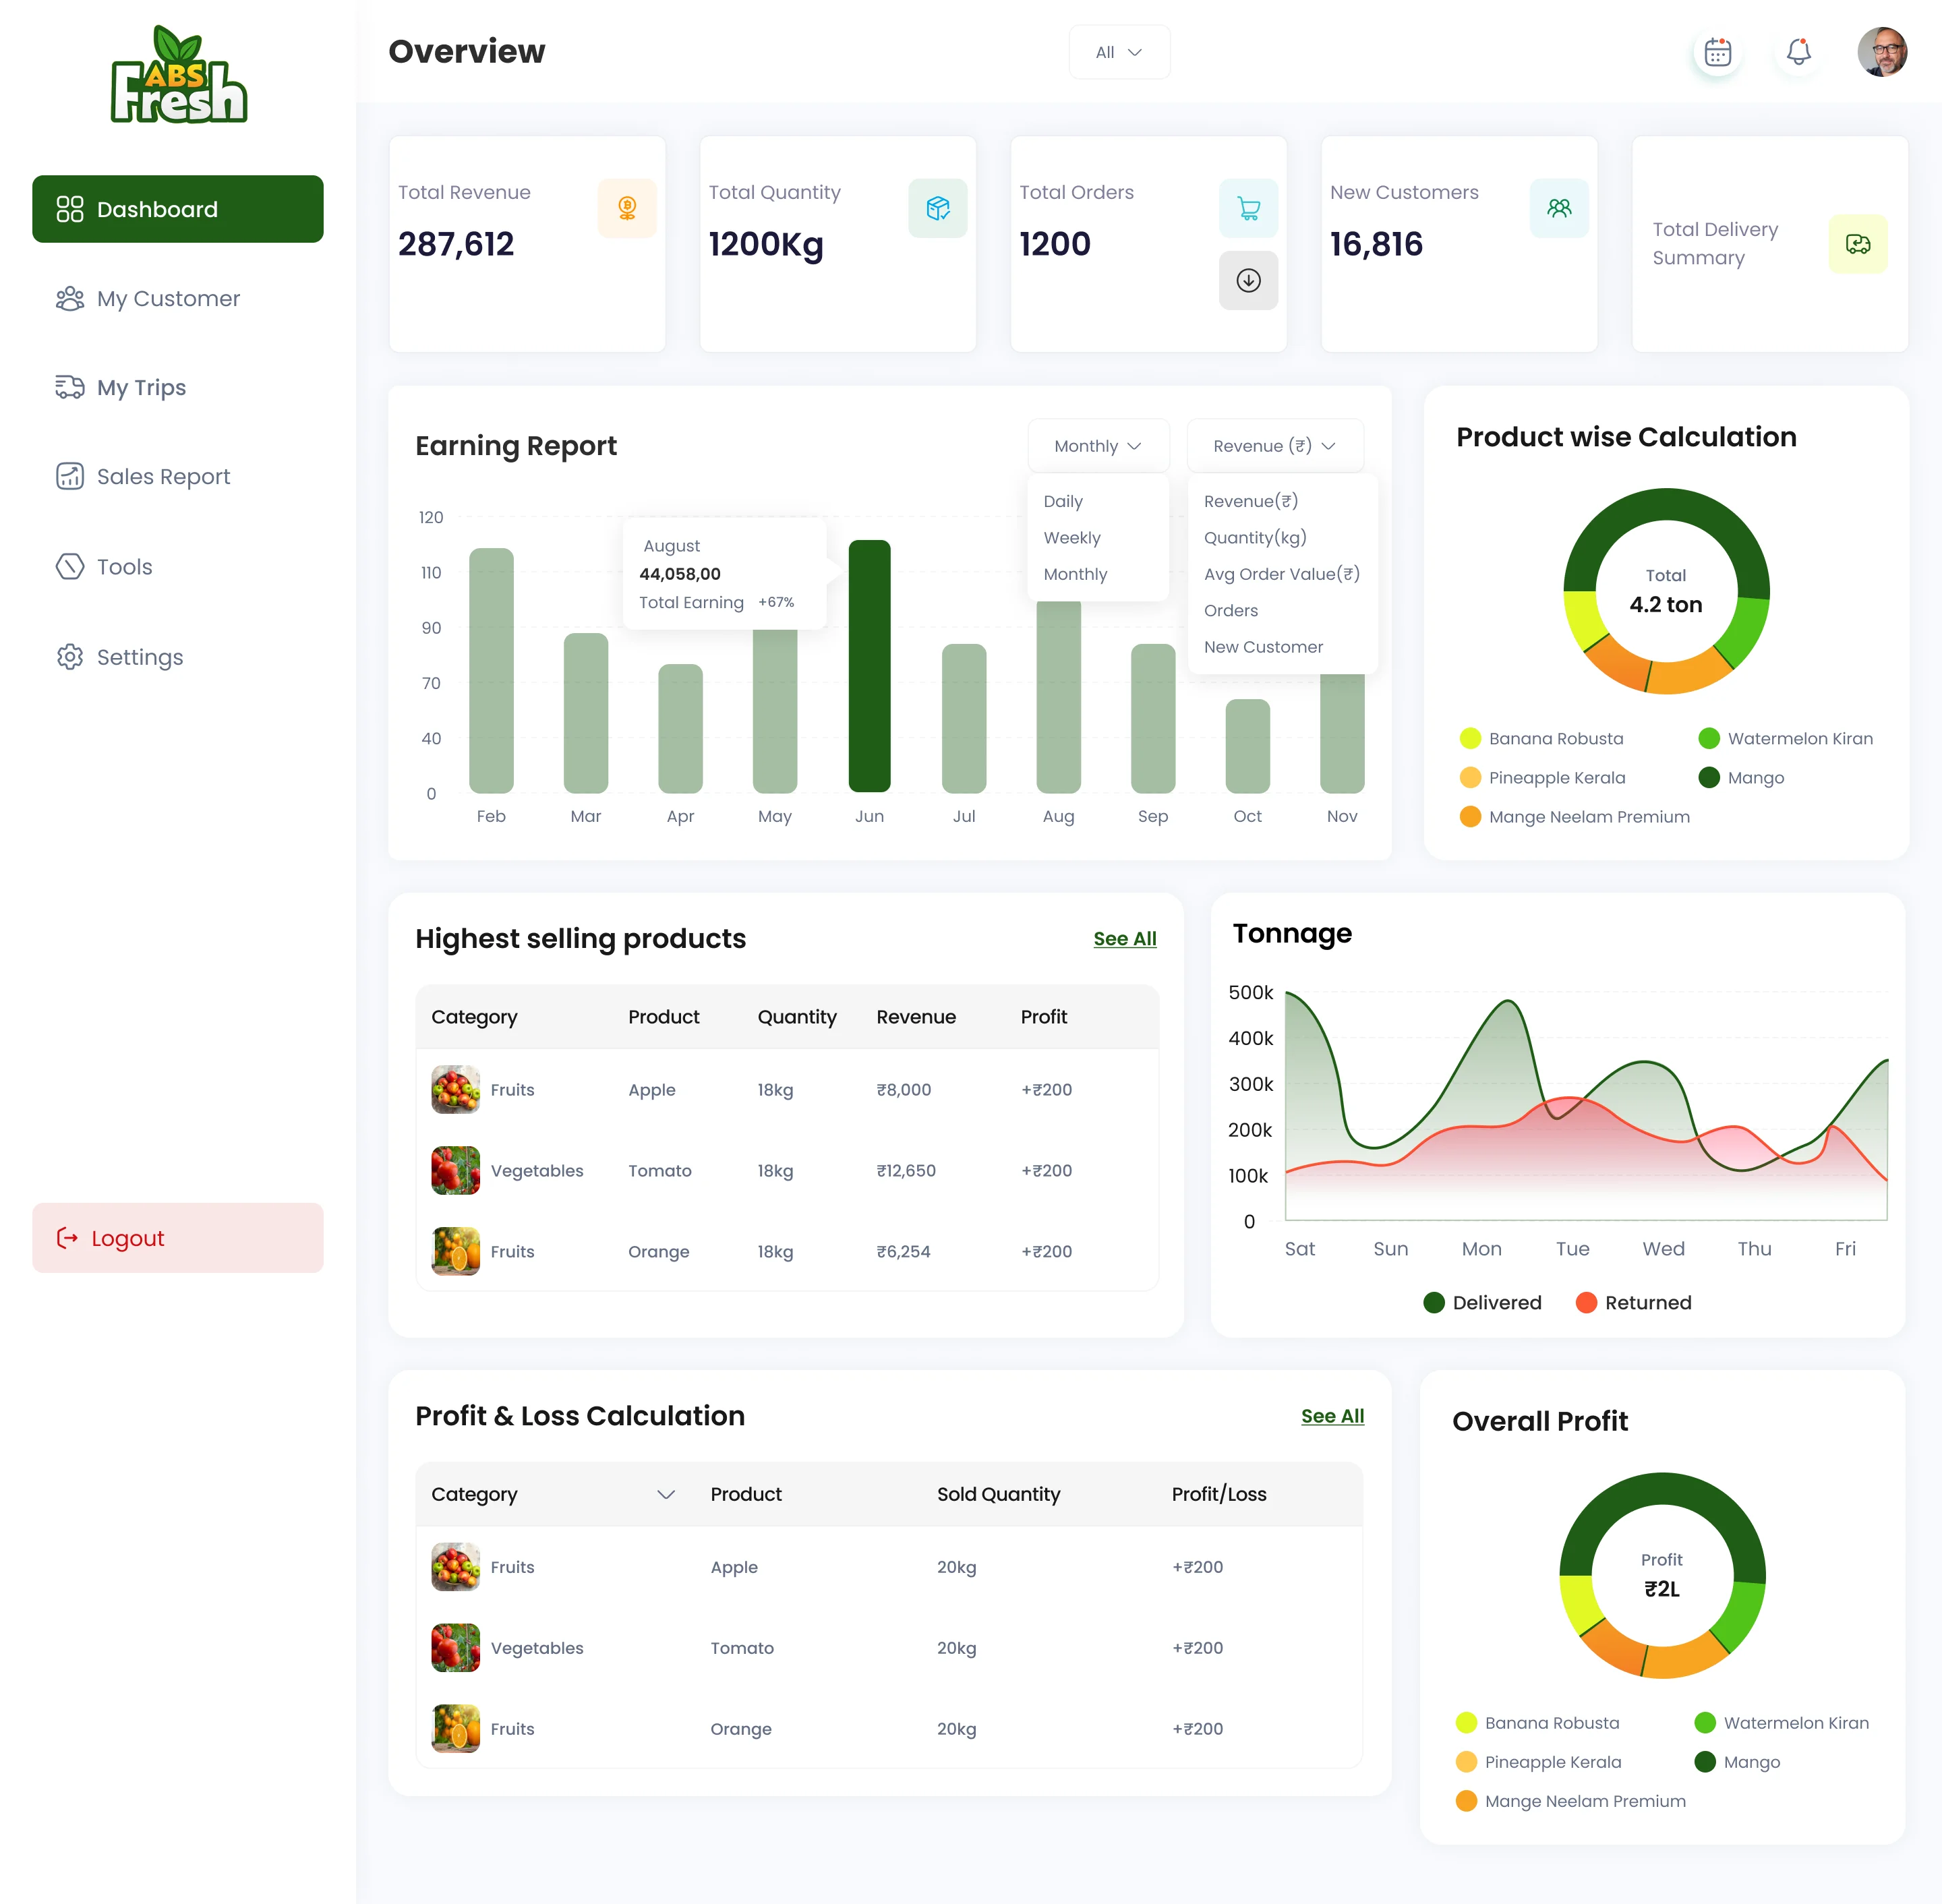Image resolution: width=1942 pixels, height=1904 pixels.
Task: Click Mango swatch in Product wise Calculation
Action: click(x=1709, y=777)
